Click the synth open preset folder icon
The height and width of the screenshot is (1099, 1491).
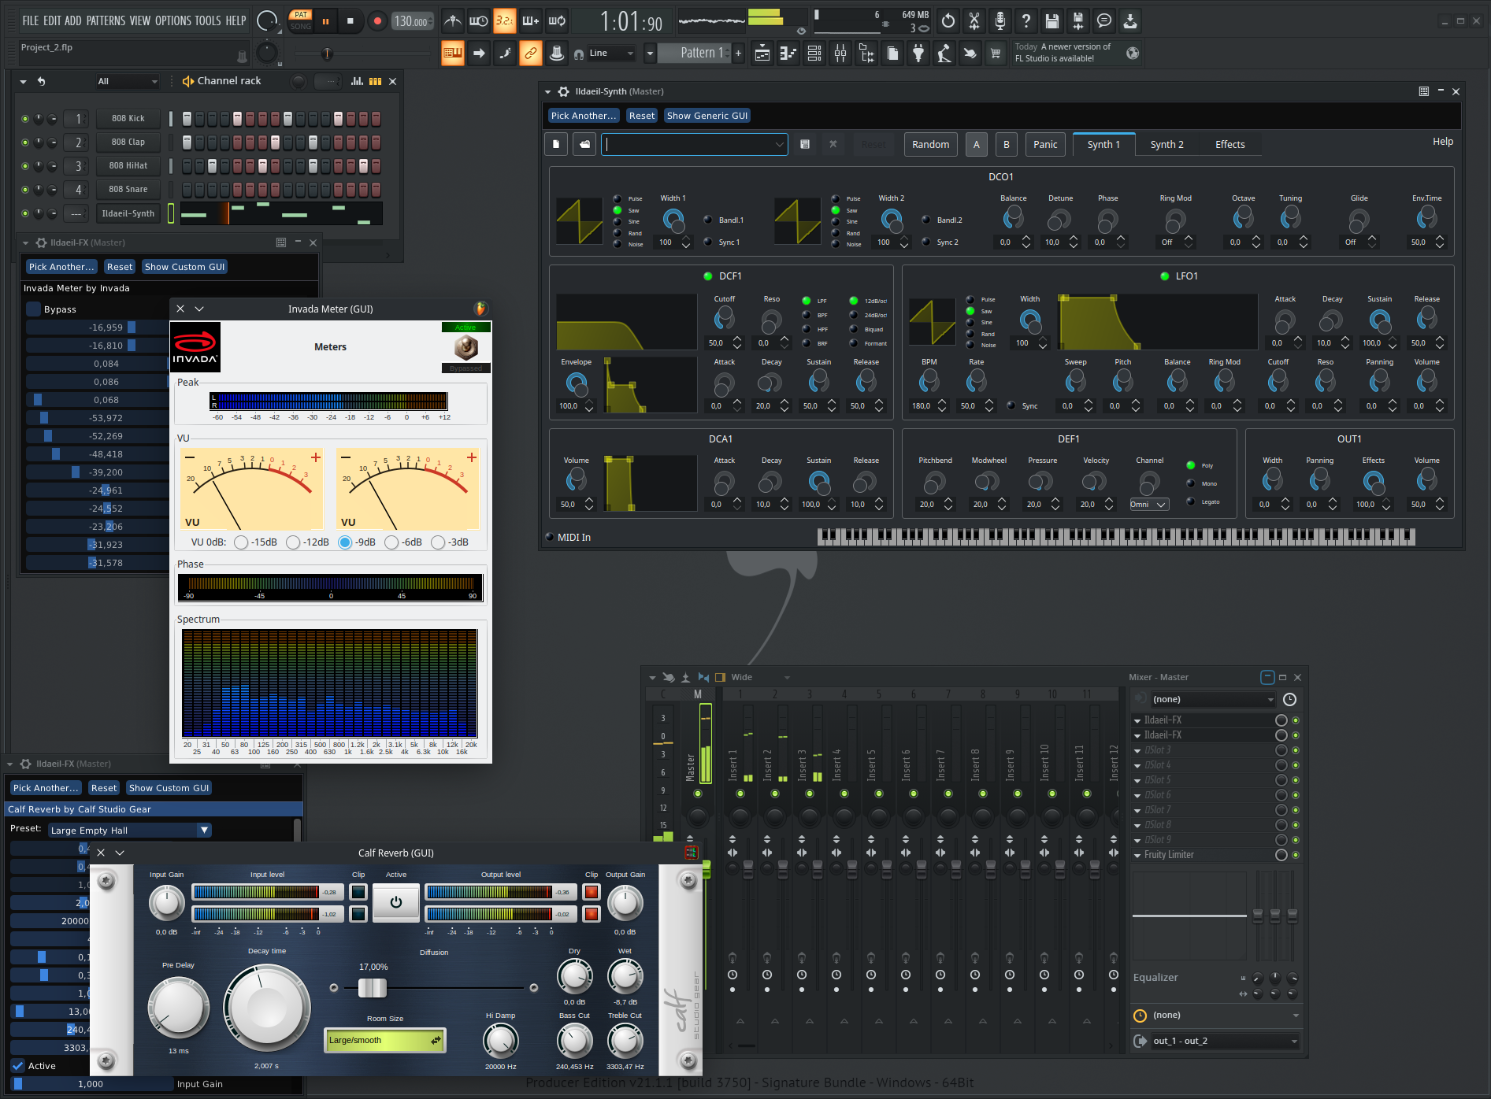[585, 145]
